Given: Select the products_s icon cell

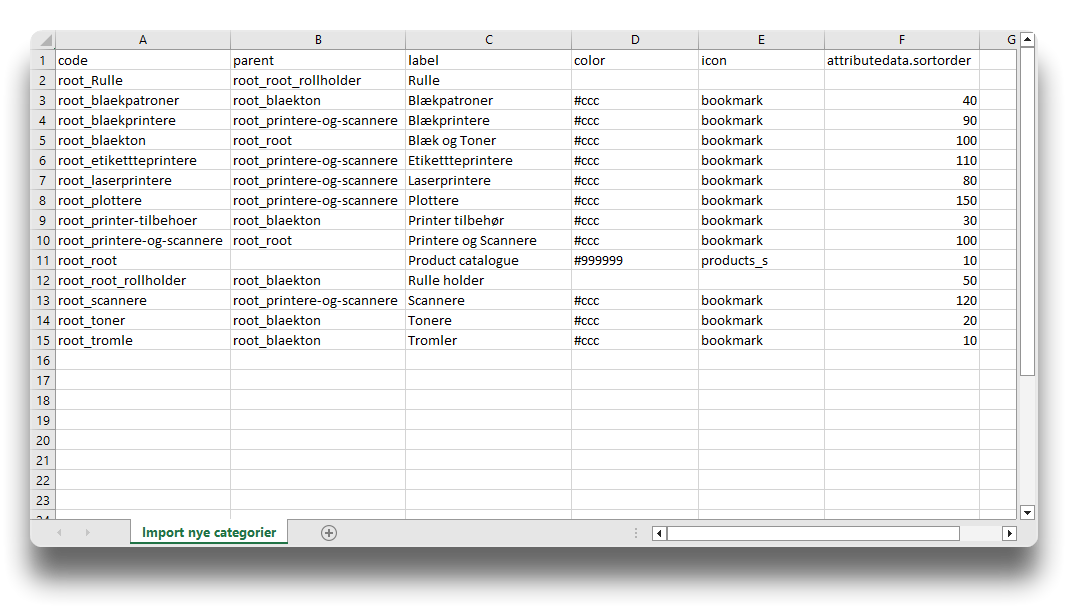Looking at the screenshot, I should (760, 260).
